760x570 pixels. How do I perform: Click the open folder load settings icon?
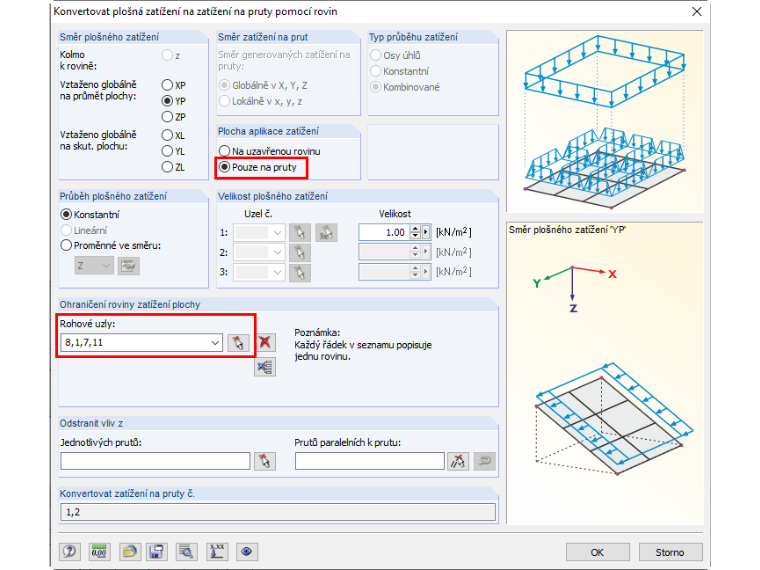(129, 552)
